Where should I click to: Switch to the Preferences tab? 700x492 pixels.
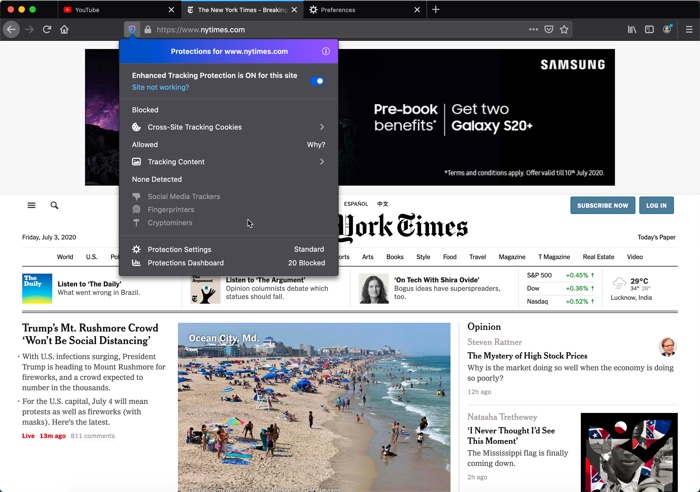(365, 9)
